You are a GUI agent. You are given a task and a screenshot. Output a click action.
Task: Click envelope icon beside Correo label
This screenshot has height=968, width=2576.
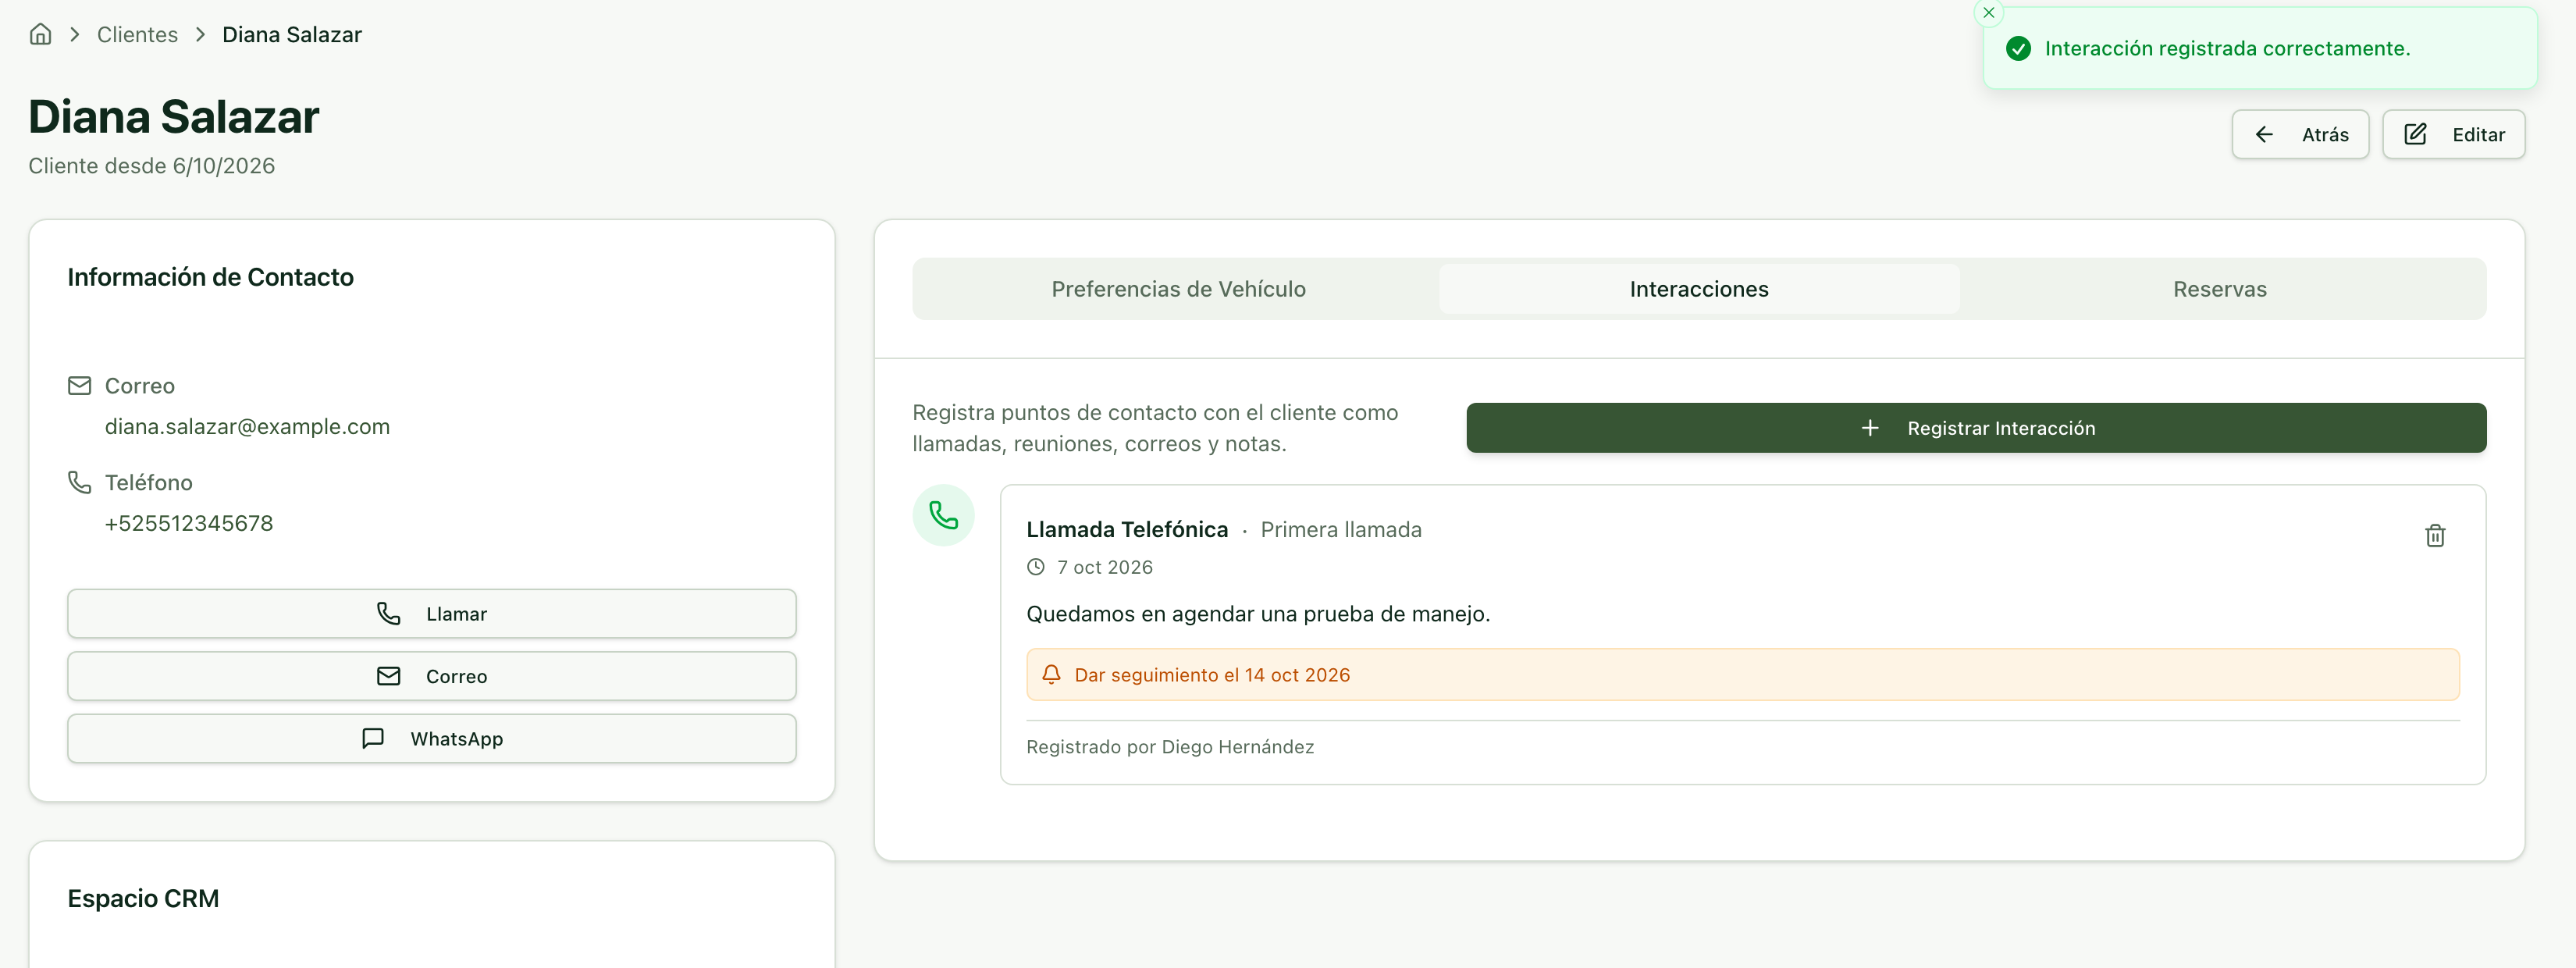click(x=79, y=386)
